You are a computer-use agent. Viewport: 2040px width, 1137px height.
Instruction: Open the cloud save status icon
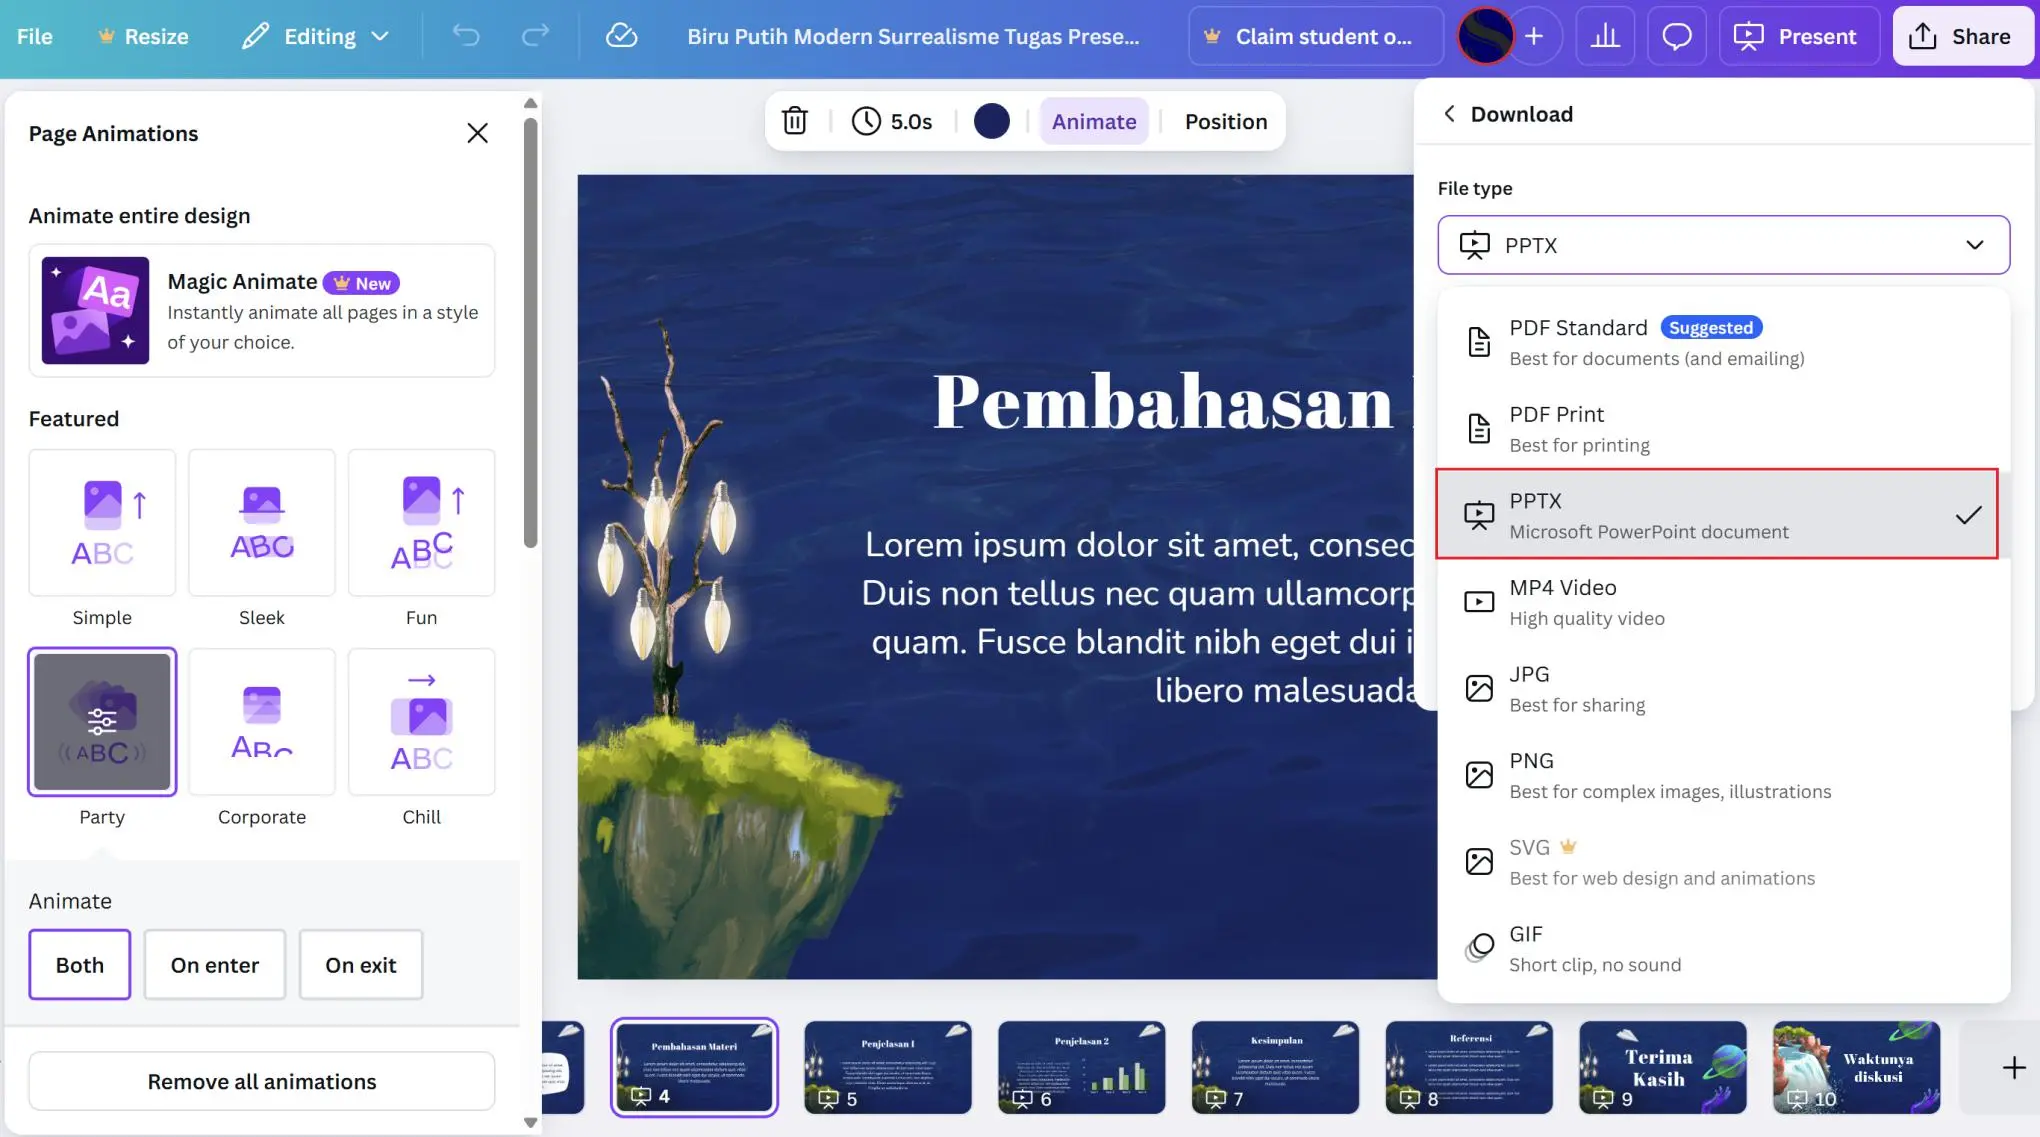click(621, 36)
